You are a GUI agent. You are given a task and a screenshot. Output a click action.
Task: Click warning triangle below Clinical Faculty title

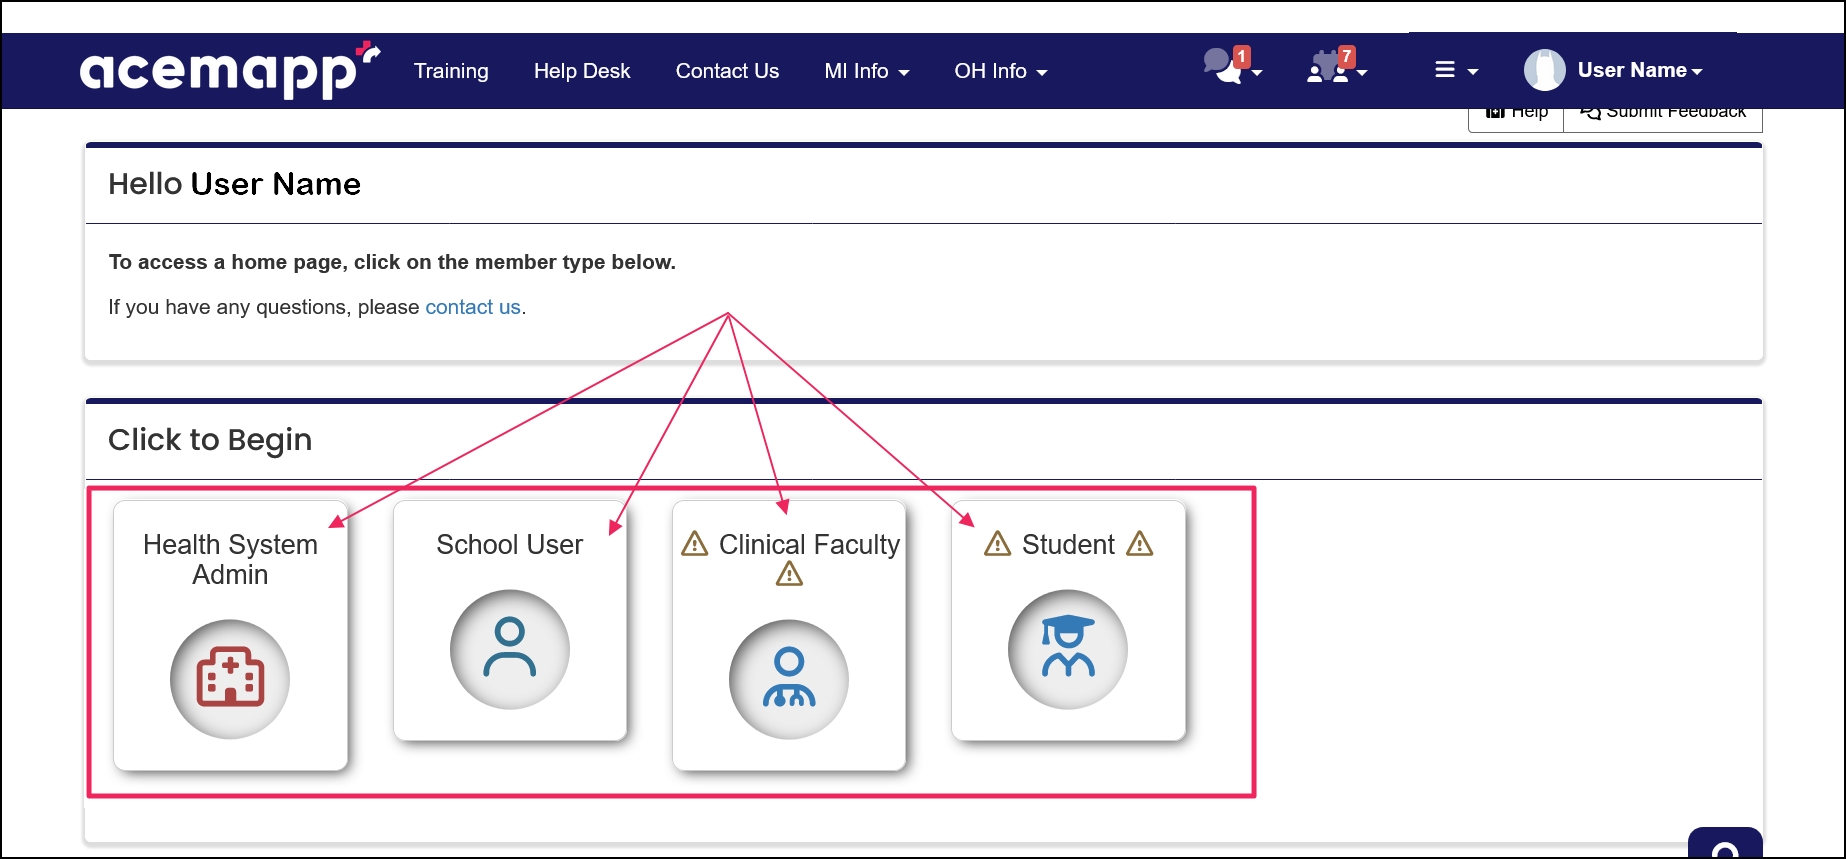pos(789,574)
